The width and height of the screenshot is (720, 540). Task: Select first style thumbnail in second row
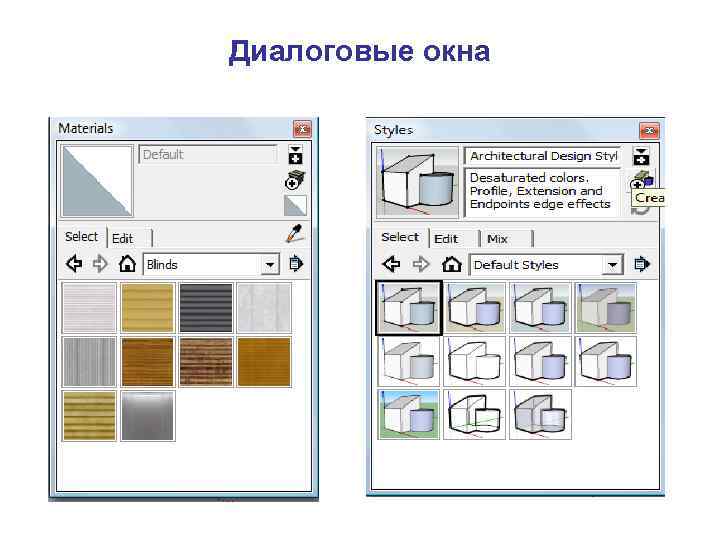[x=409, y=361]
